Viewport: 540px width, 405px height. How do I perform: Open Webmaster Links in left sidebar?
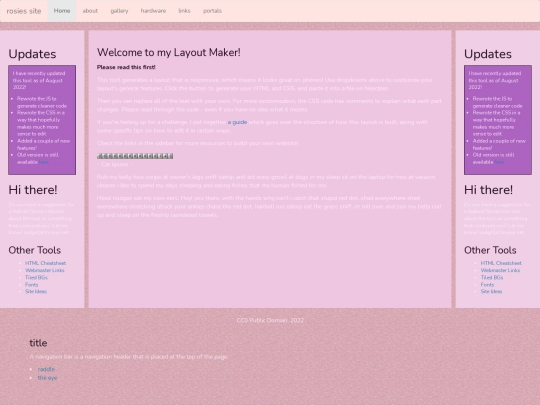coord(45,270)
